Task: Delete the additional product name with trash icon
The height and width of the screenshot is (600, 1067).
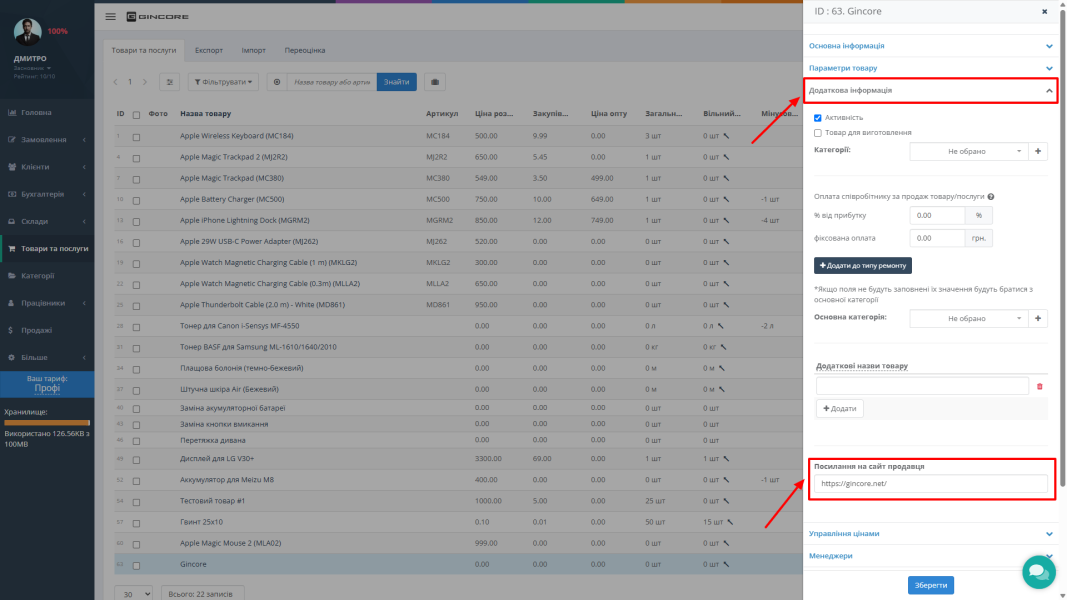Action: pyautogui.click(x=1039, y=386)
